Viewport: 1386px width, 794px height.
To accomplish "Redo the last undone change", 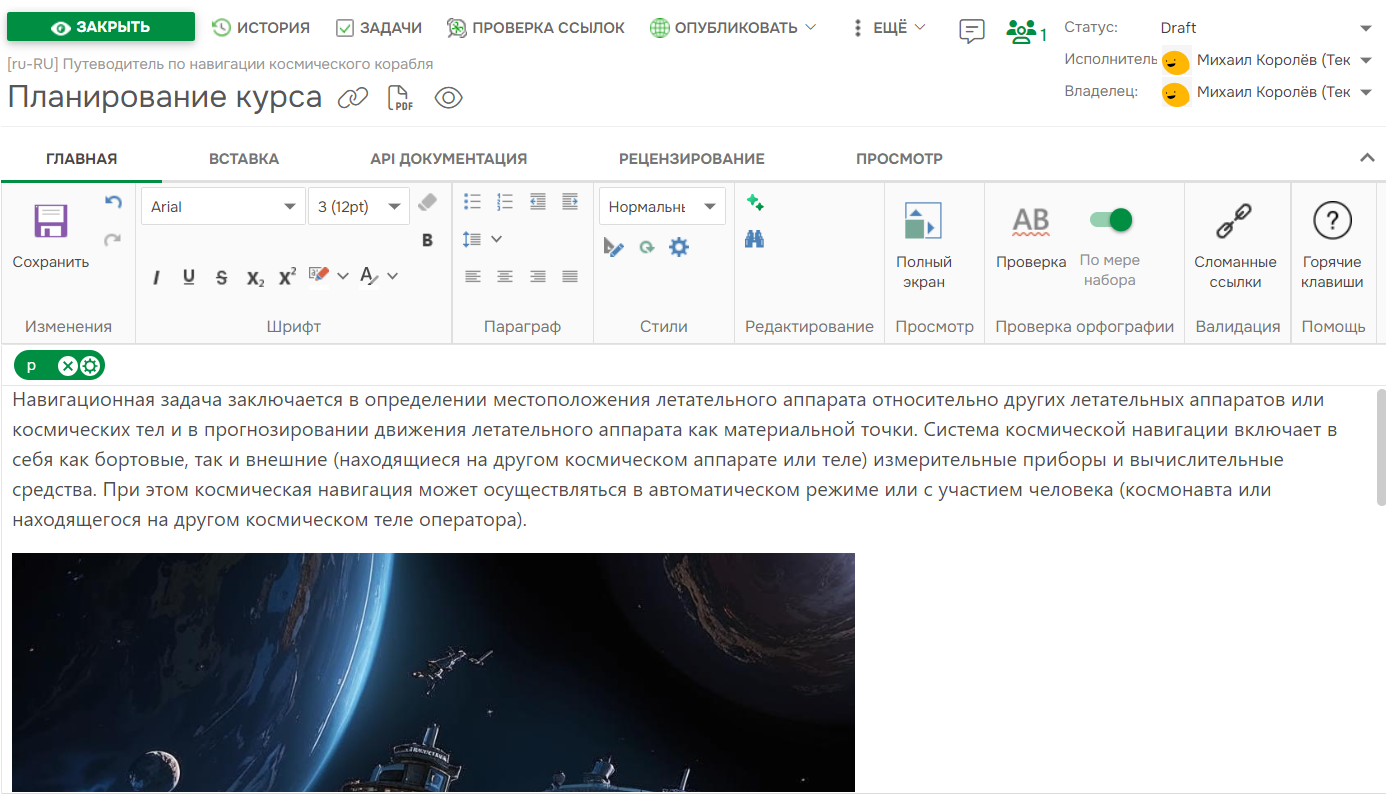I will pyautogui.click(x=113, y=240).
